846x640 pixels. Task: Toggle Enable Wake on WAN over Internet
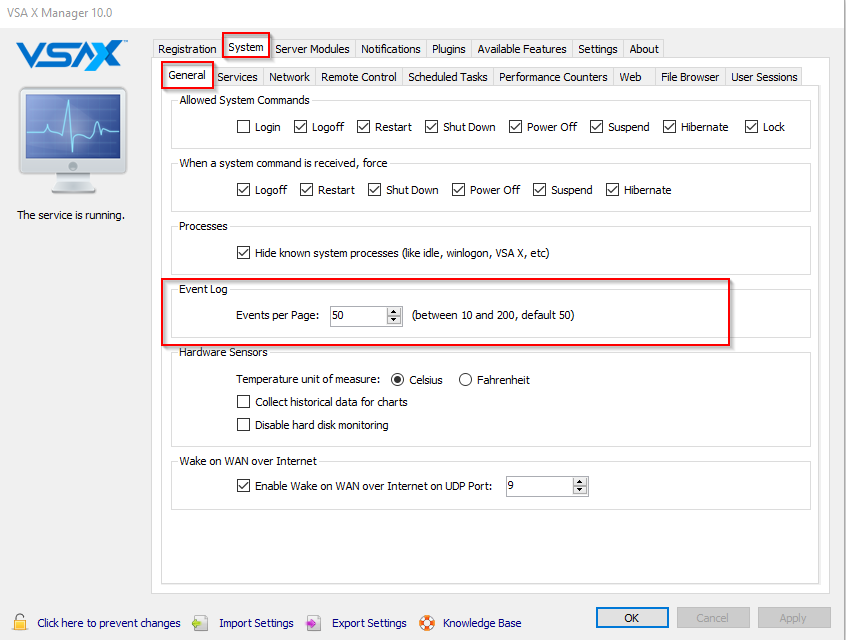coord(243,486)
